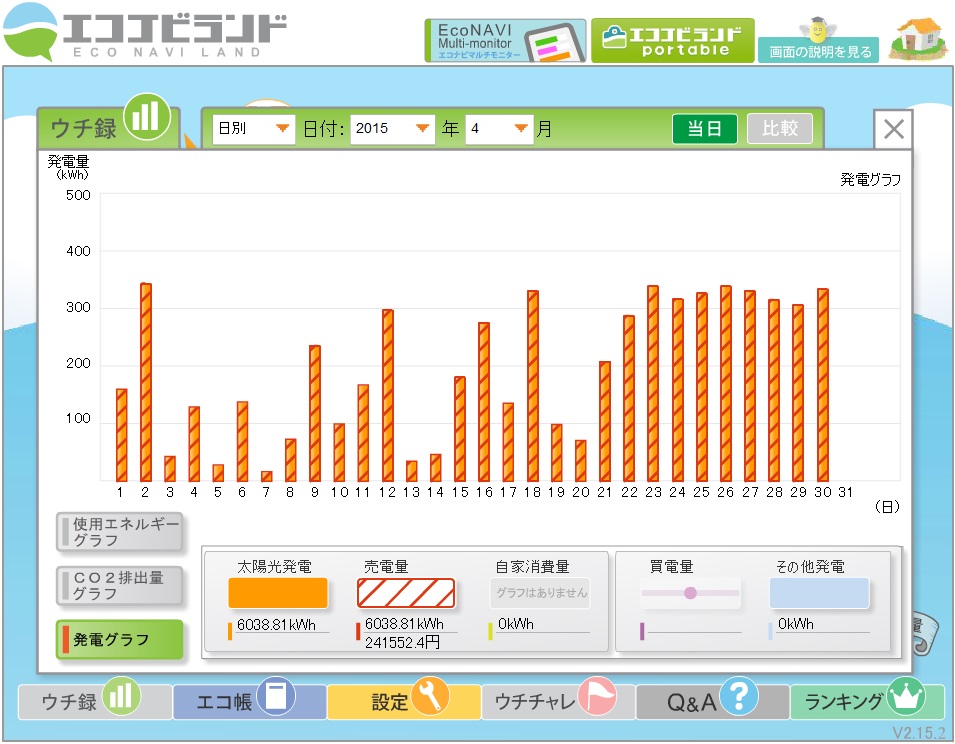The width and height of the screenshot is (955, 744).
Task: Click the bar for day 12
Action: tap(387, 396)
